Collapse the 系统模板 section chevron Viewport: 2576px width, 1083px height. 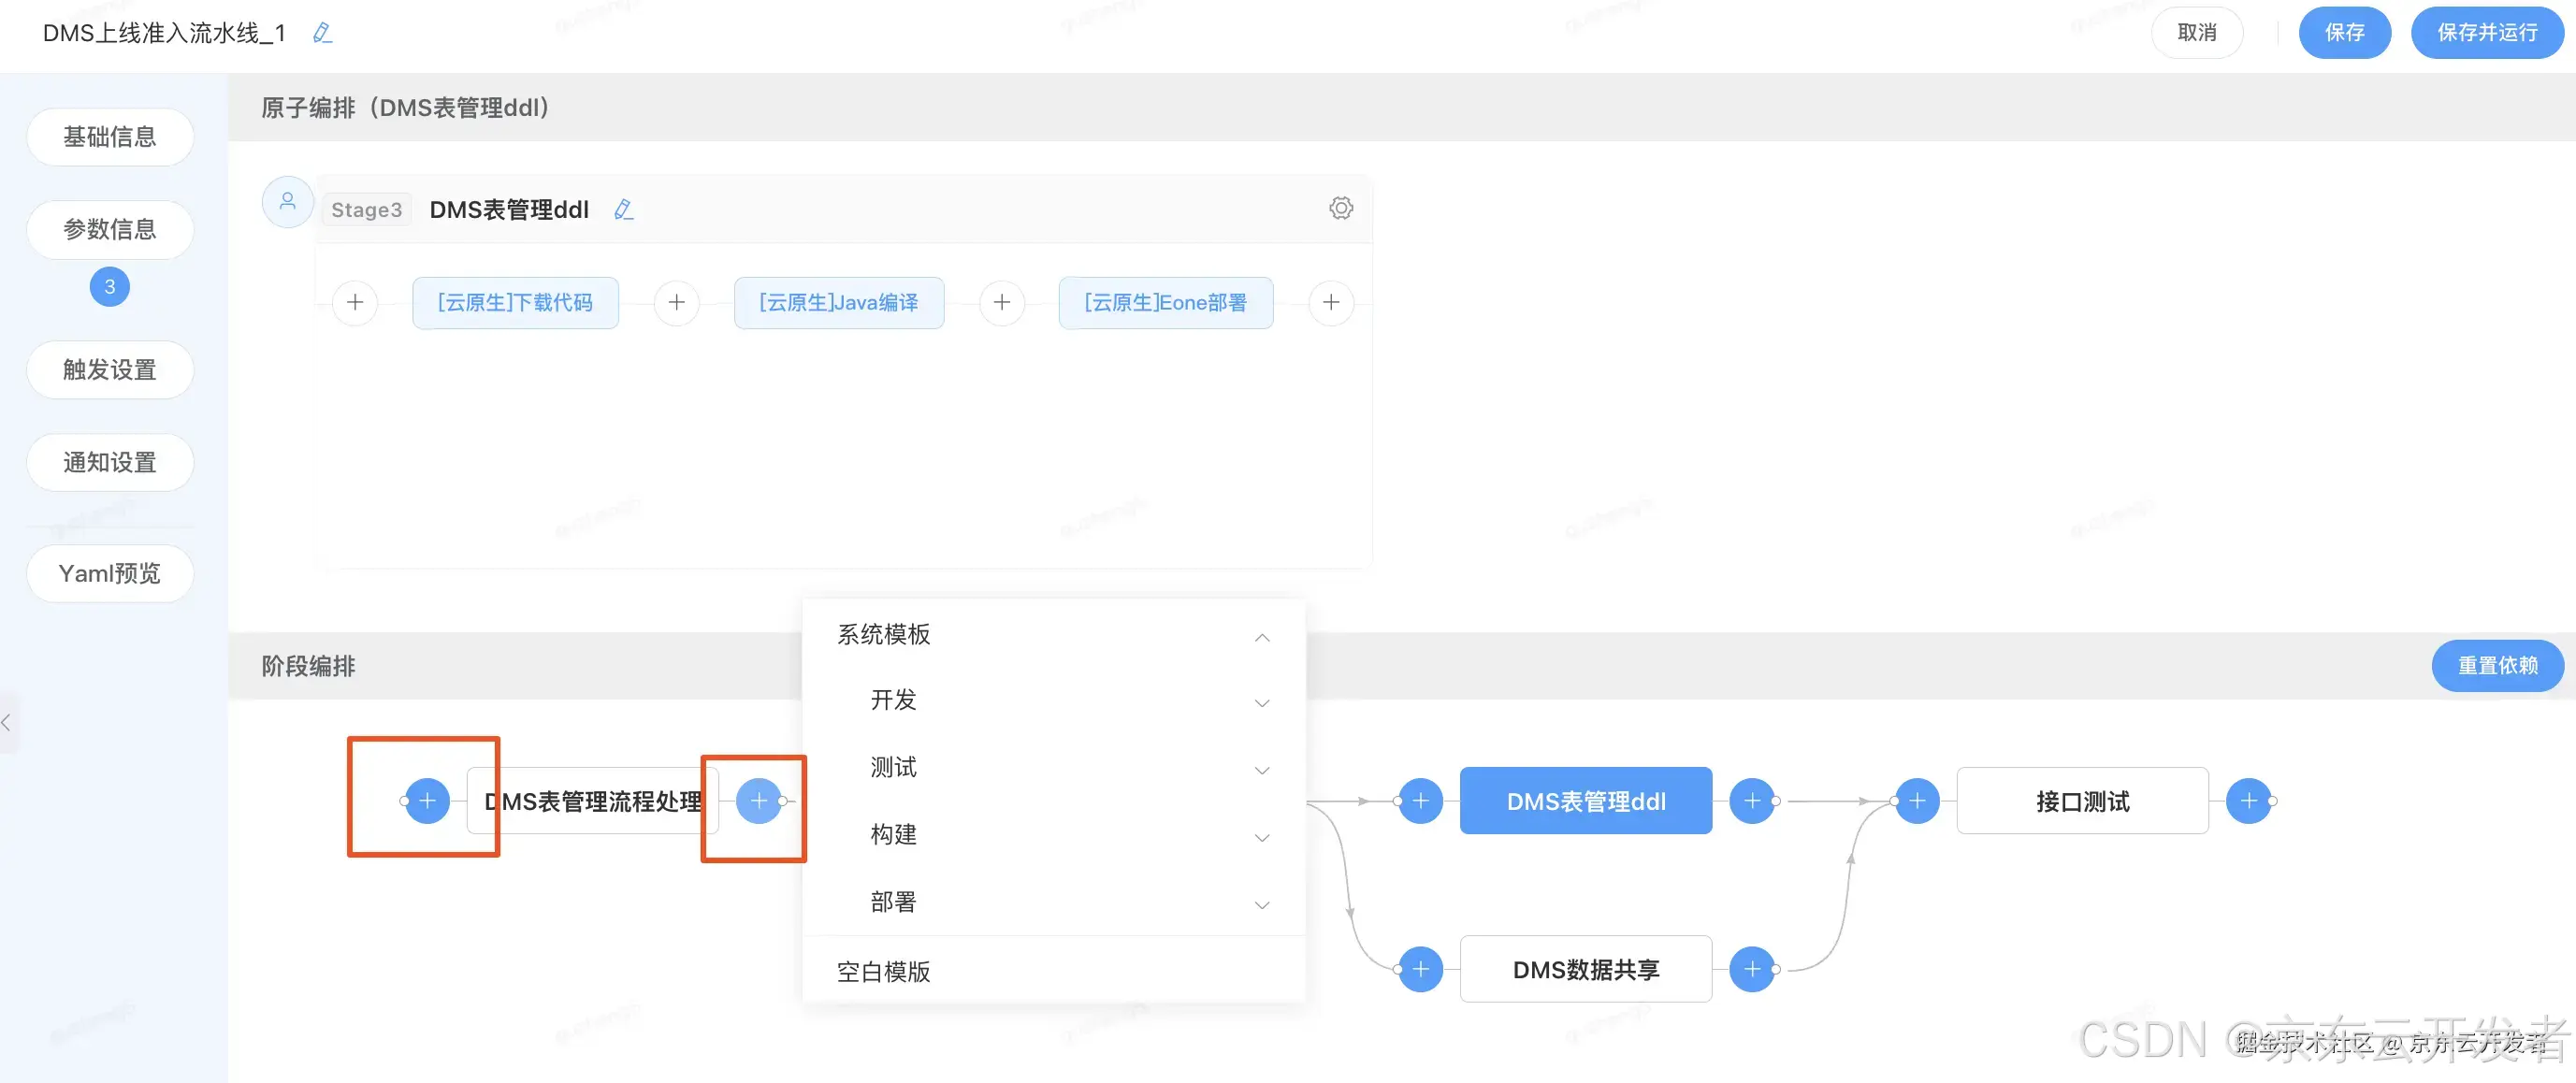(1262, 637)
